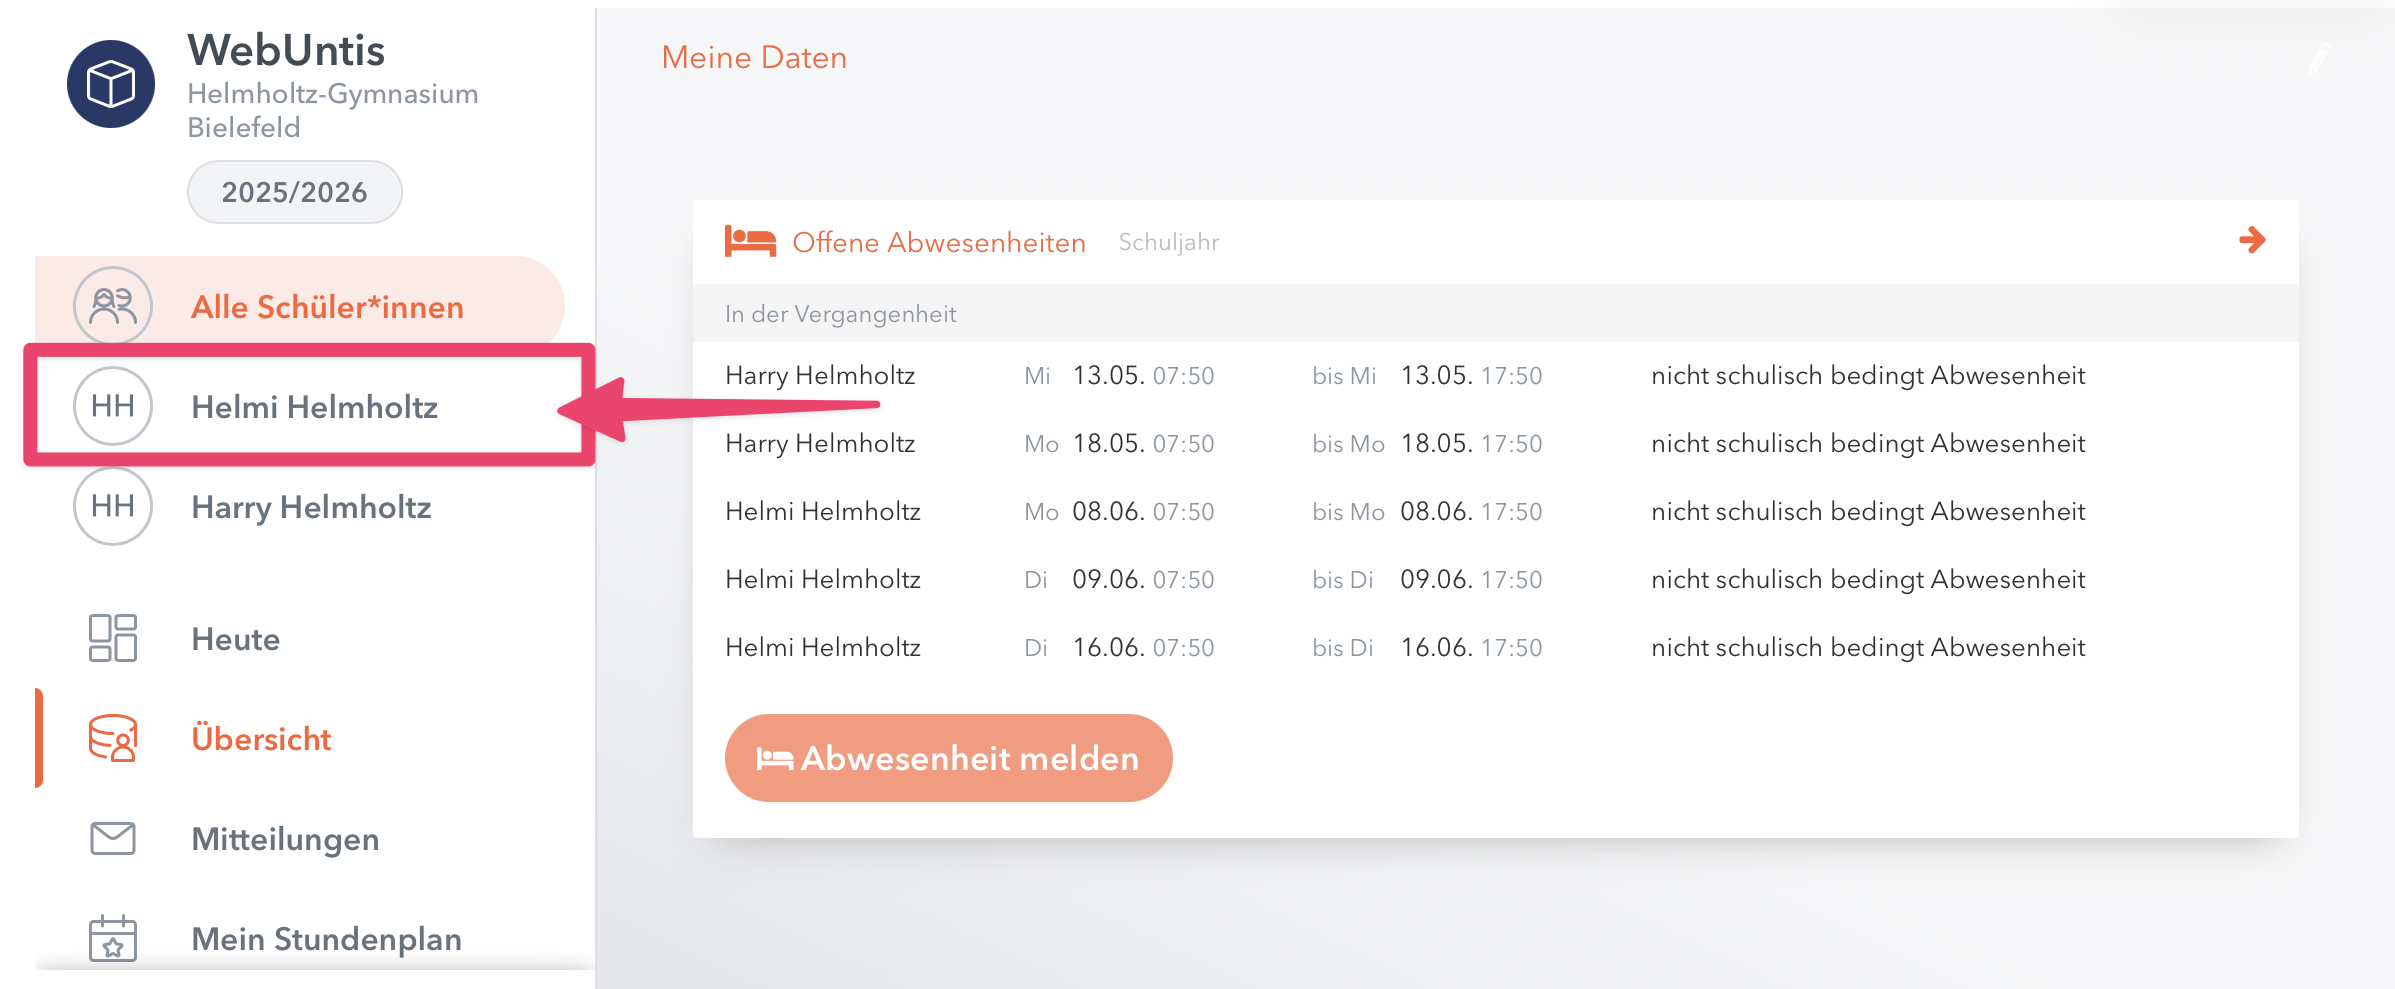
Task: Click the Offene Abwesenheiten heading
Action: point(939,242)
